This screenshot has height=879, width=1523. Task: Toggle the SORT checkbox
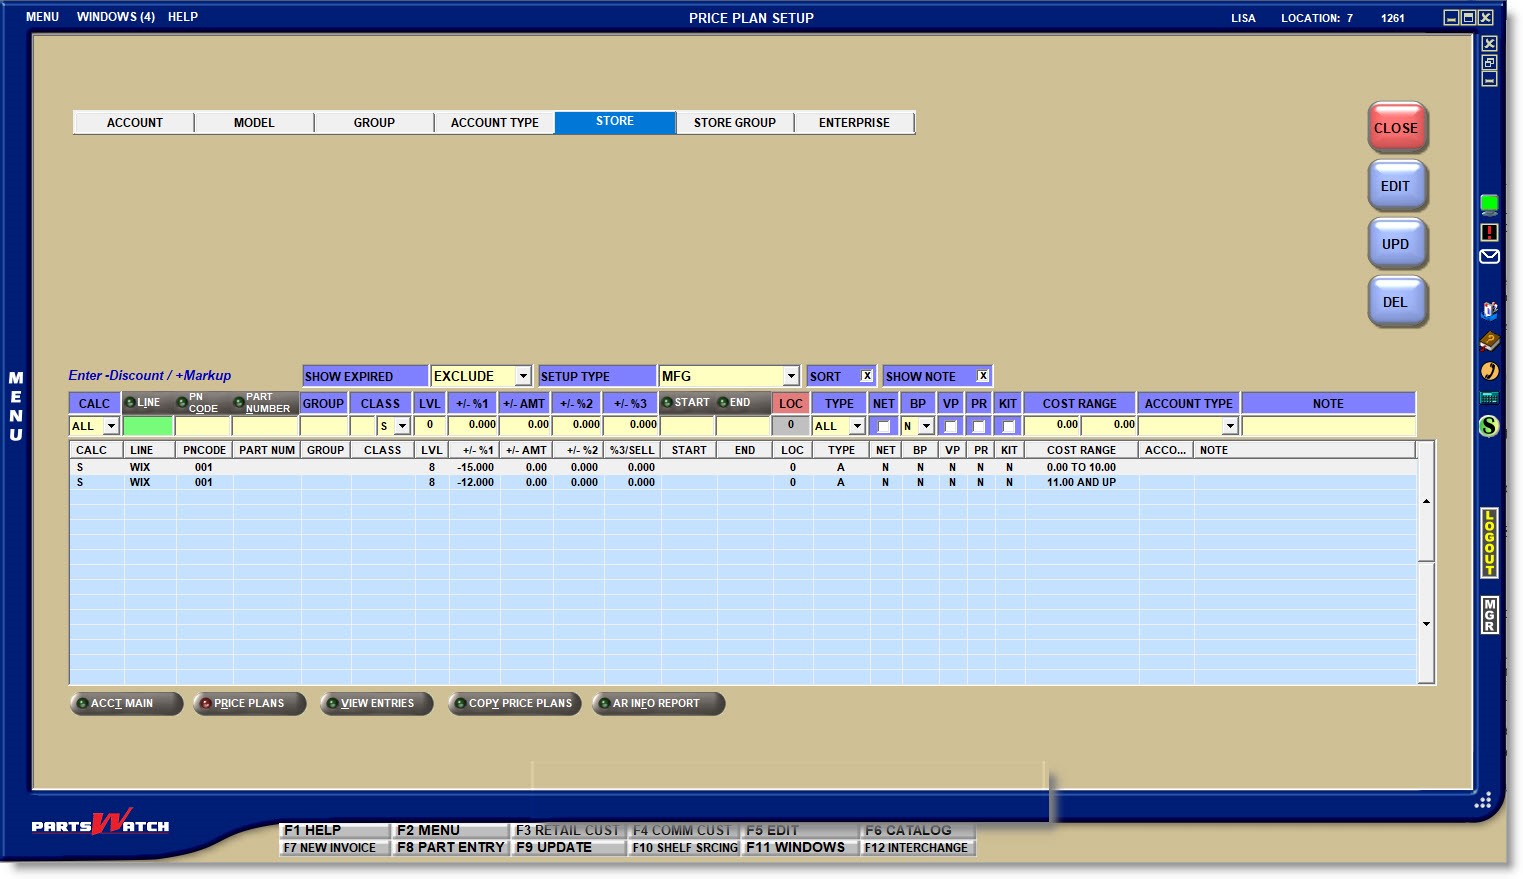click(867, 376)
